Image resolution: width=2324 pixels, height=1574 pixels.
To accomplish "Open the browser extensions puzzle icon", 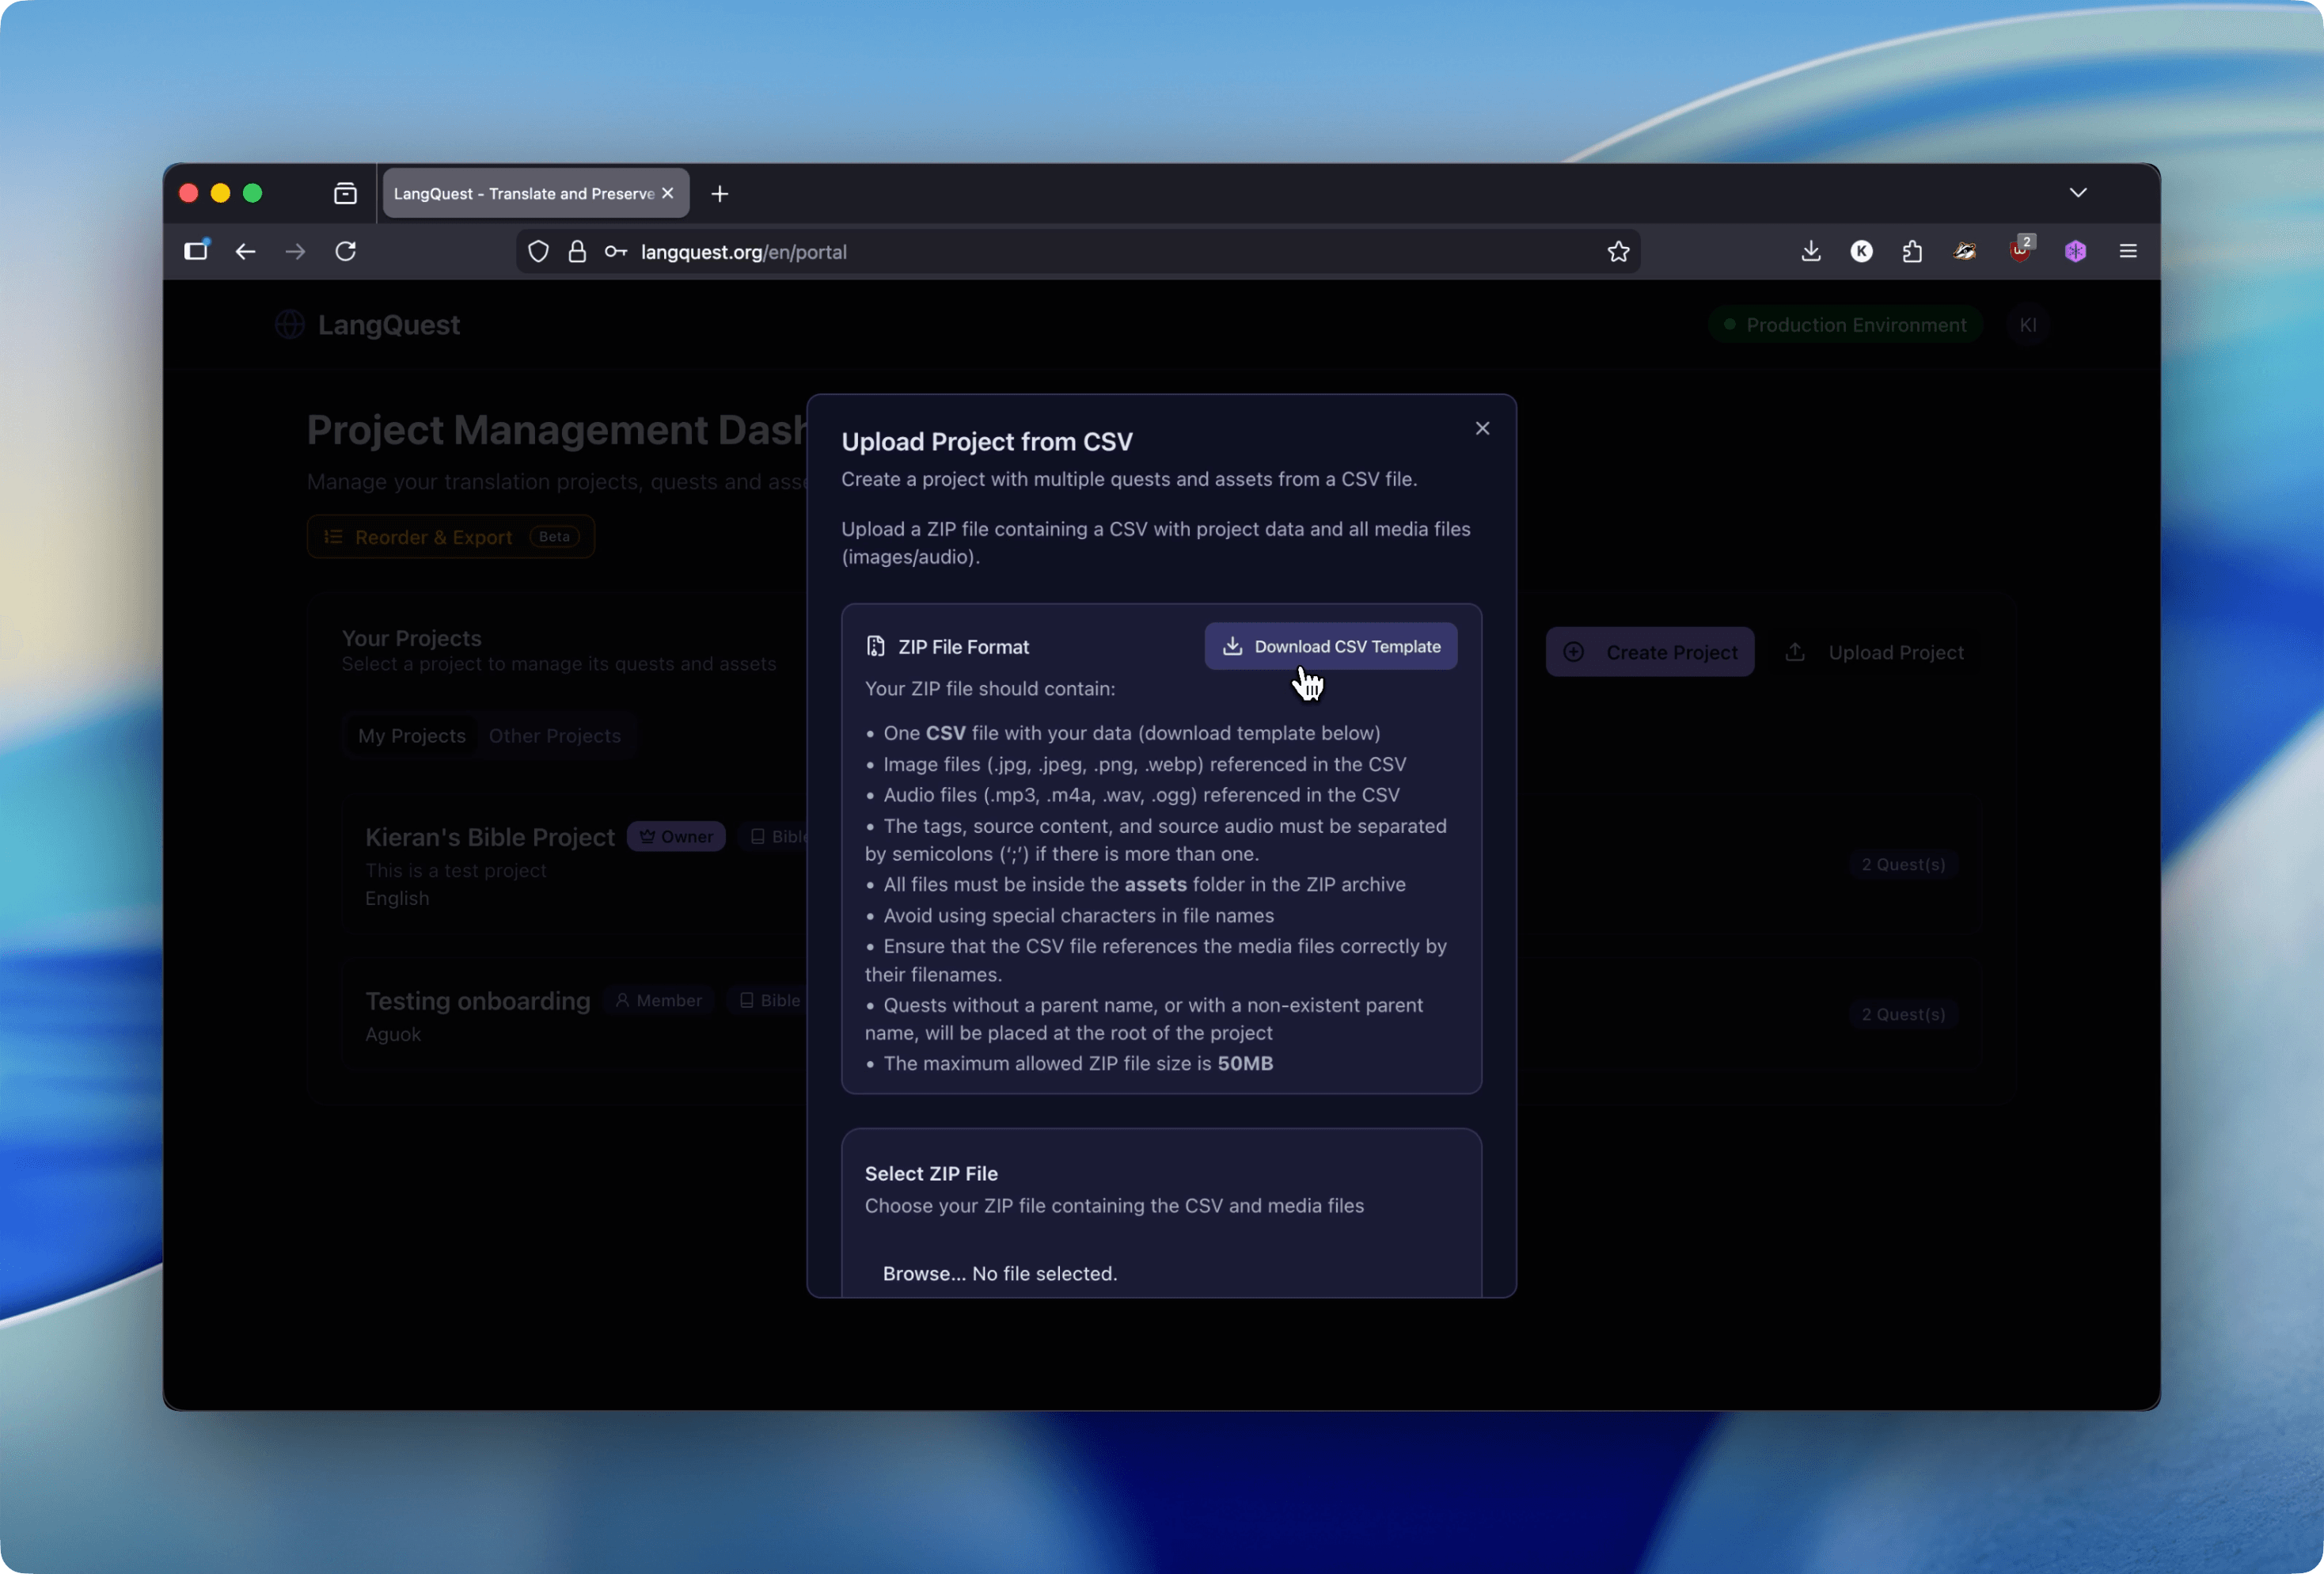I will (x=1912, y=251).
